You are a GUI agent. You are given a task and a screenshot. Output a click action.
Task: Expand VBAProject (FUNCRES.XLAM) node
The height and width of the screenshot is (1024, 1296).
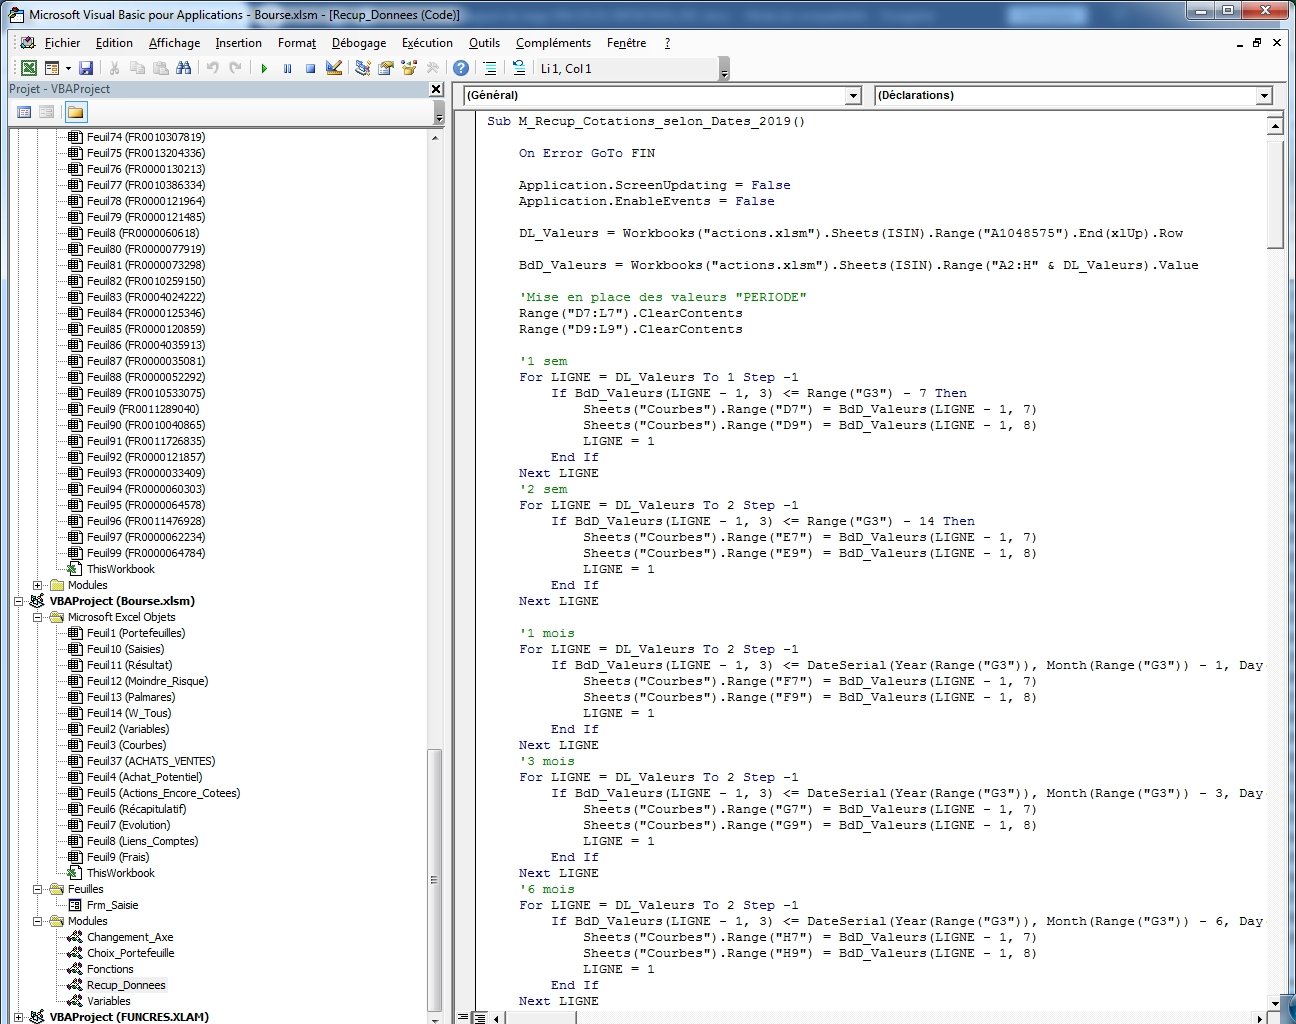(19, 1017)
